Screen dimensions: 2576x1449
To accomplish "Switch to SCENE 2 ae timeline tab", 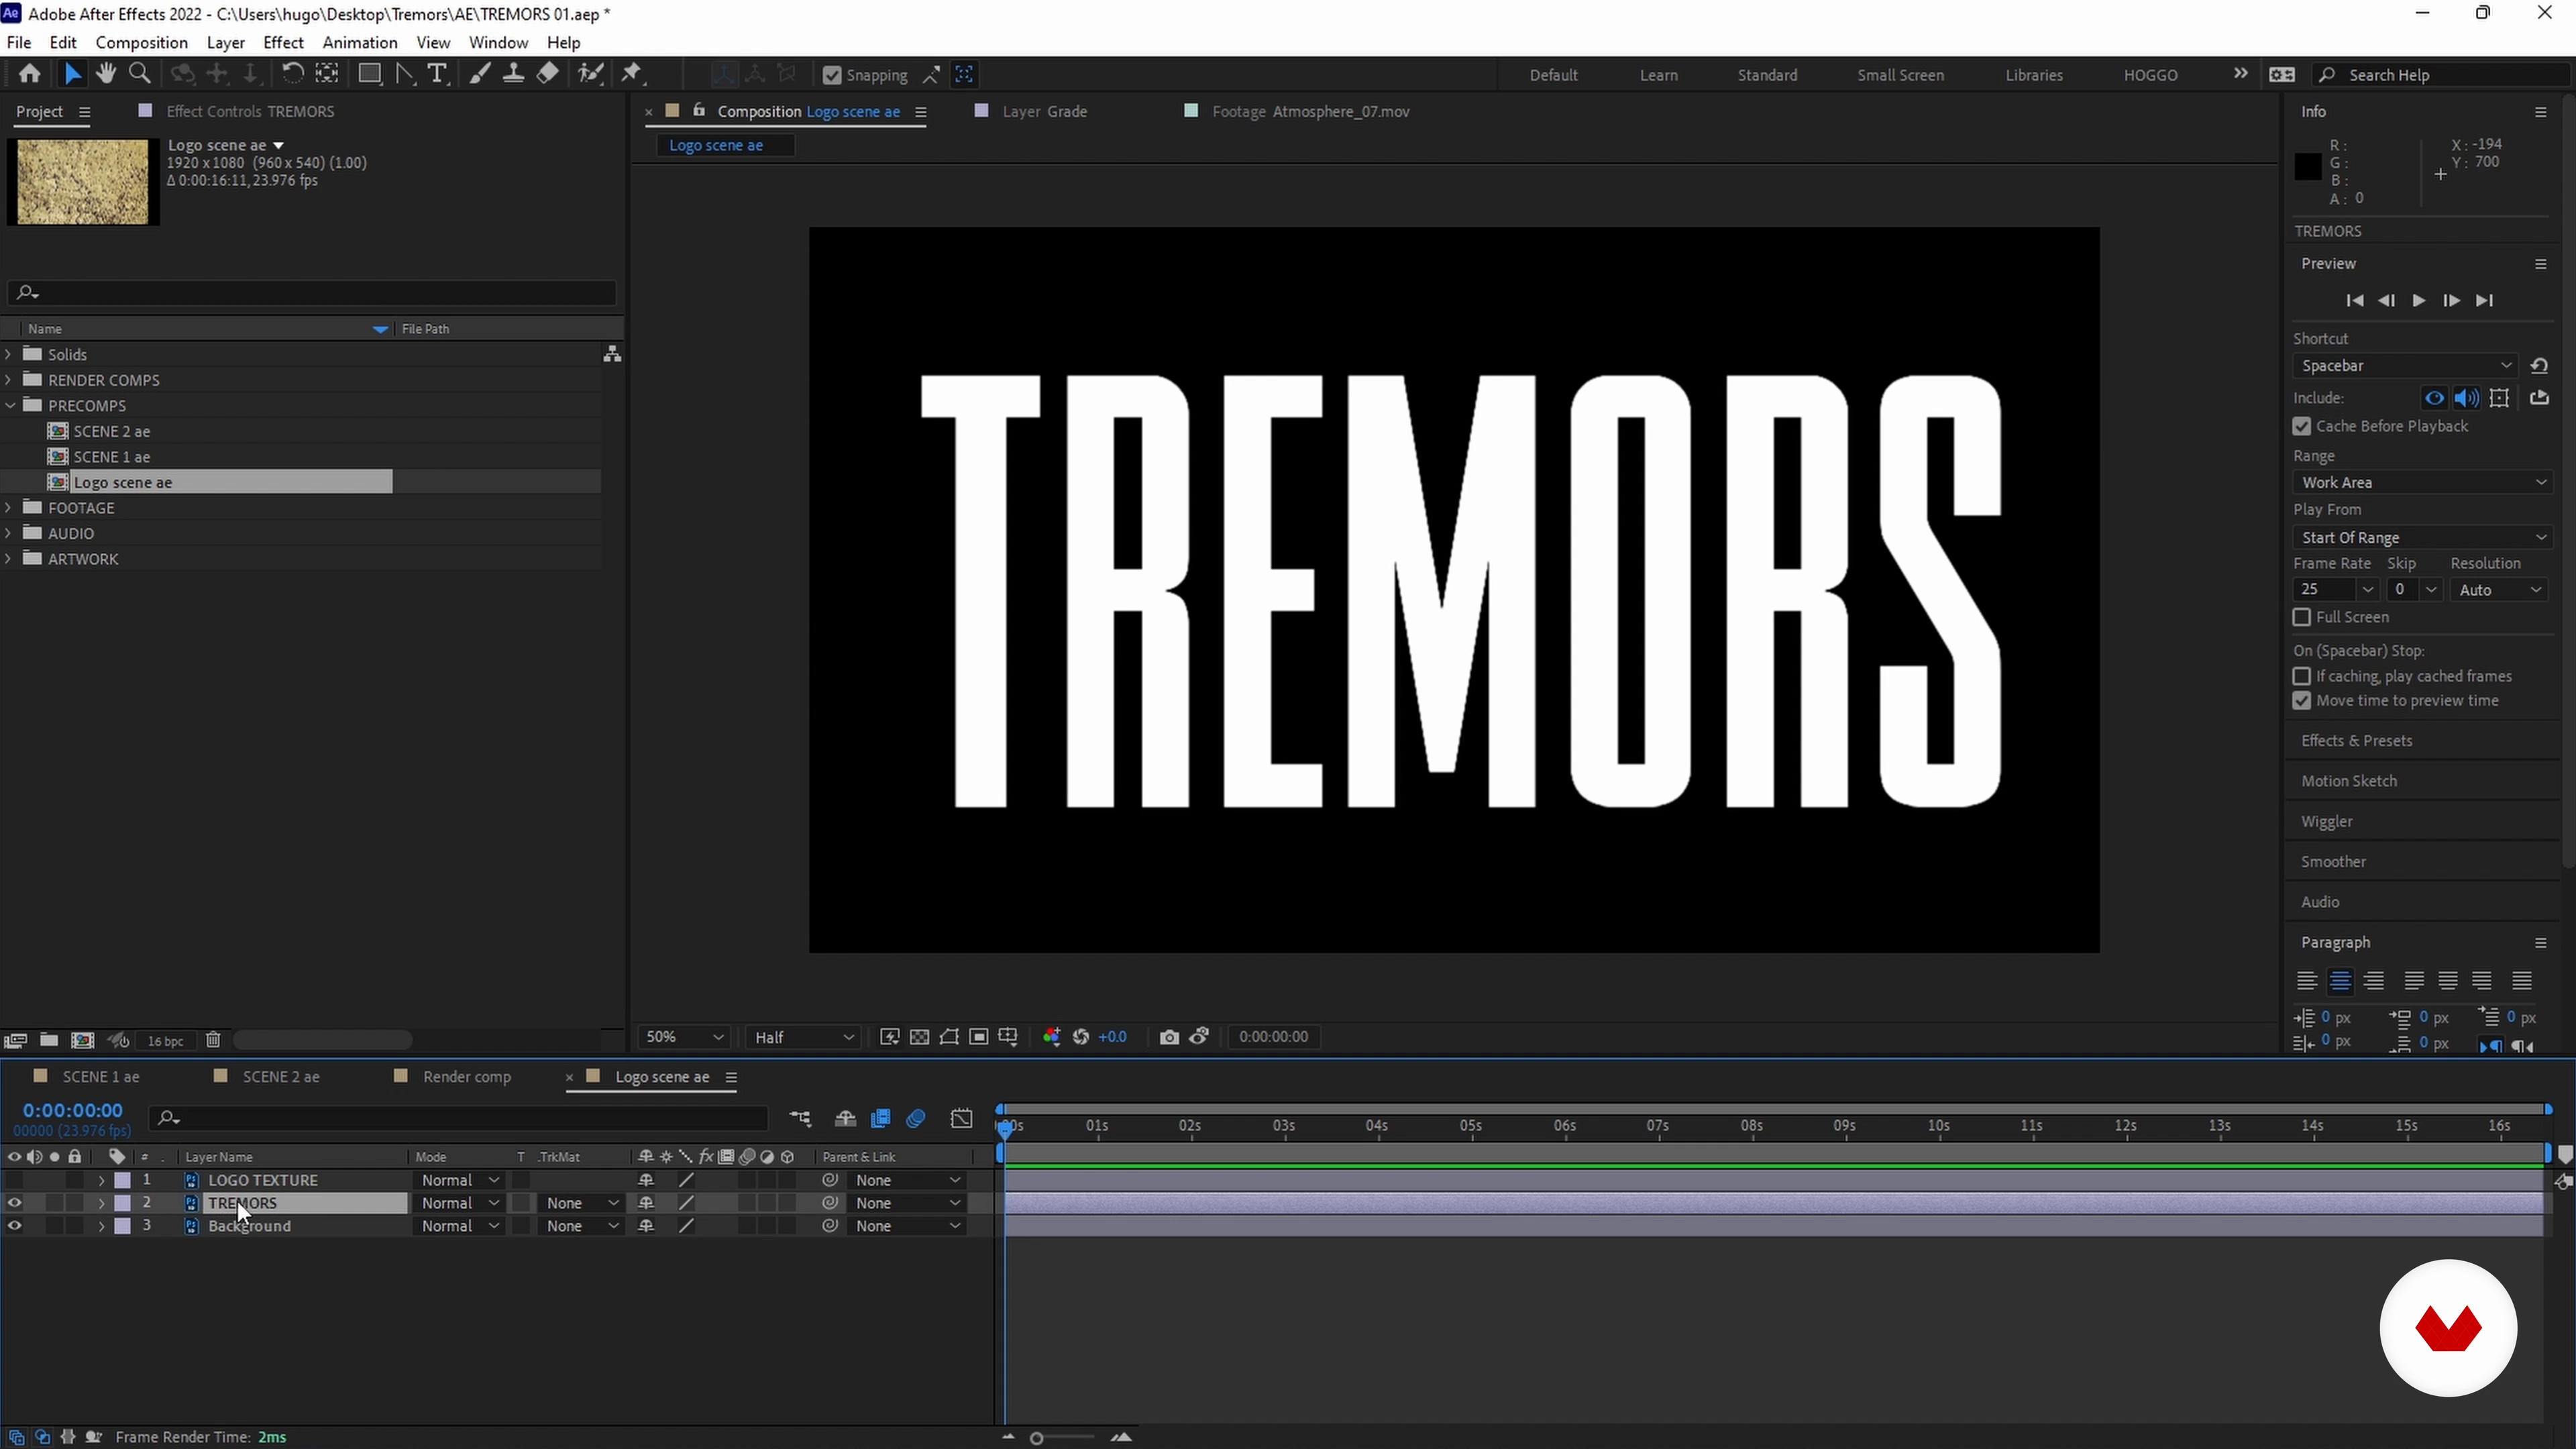I will [x=281, y=1077].
